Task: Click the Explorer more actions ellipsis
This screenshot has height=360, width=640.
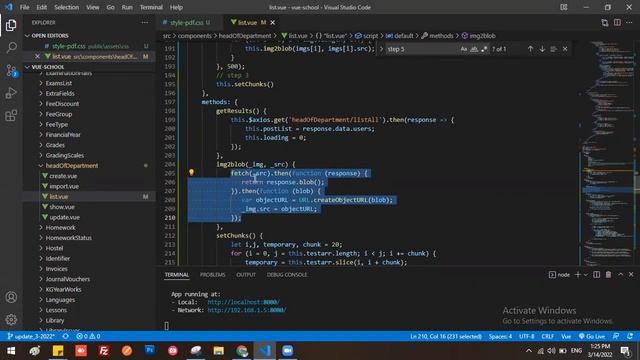Action: 145,22
